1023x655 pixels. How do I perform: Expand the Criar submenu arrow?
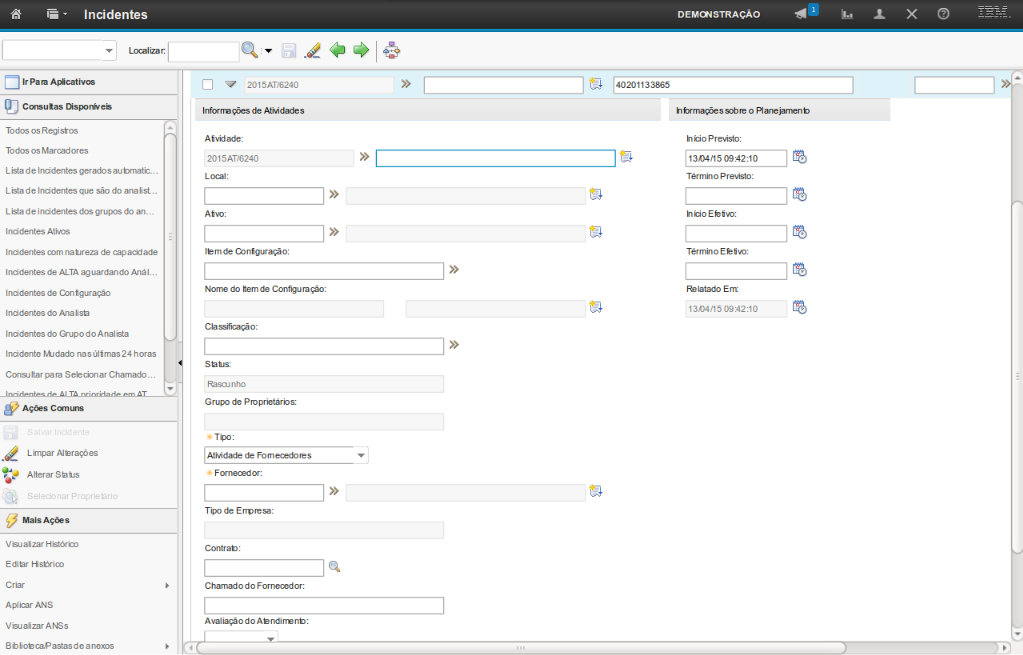click(x=167, y=585)
